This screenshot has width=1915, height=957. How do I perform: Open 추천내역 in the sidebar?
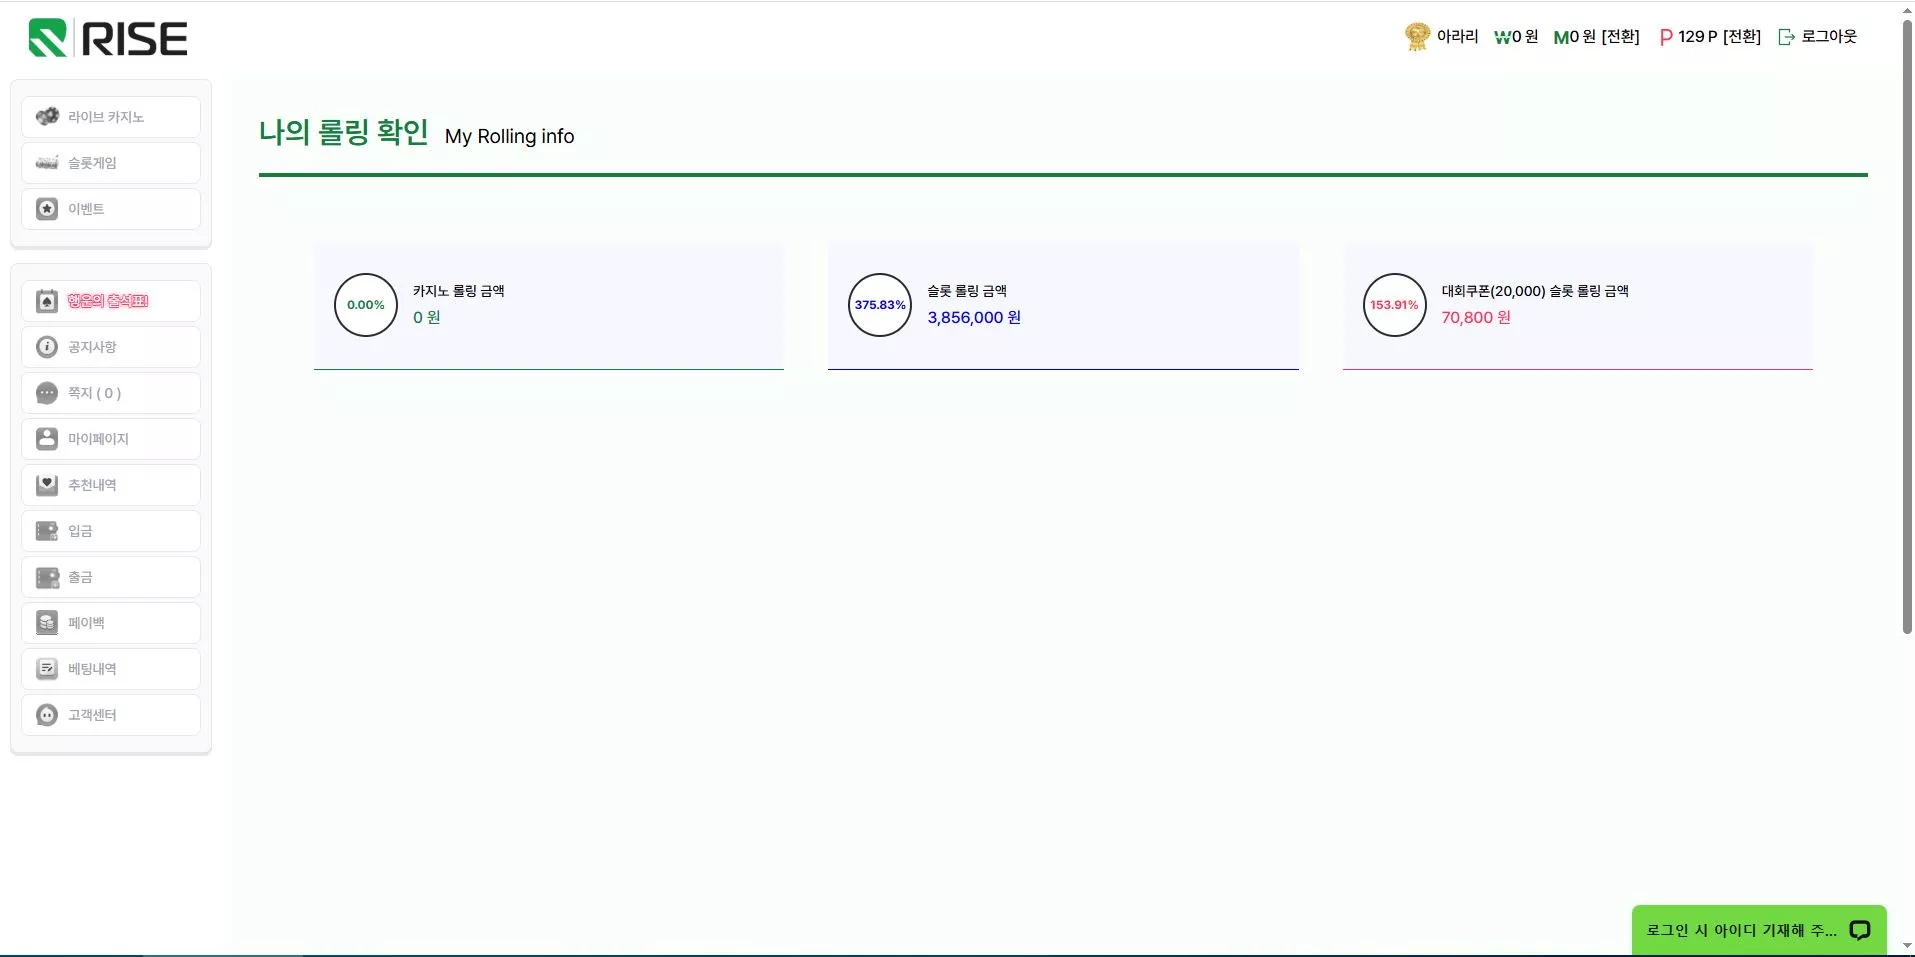click(111, 485)
